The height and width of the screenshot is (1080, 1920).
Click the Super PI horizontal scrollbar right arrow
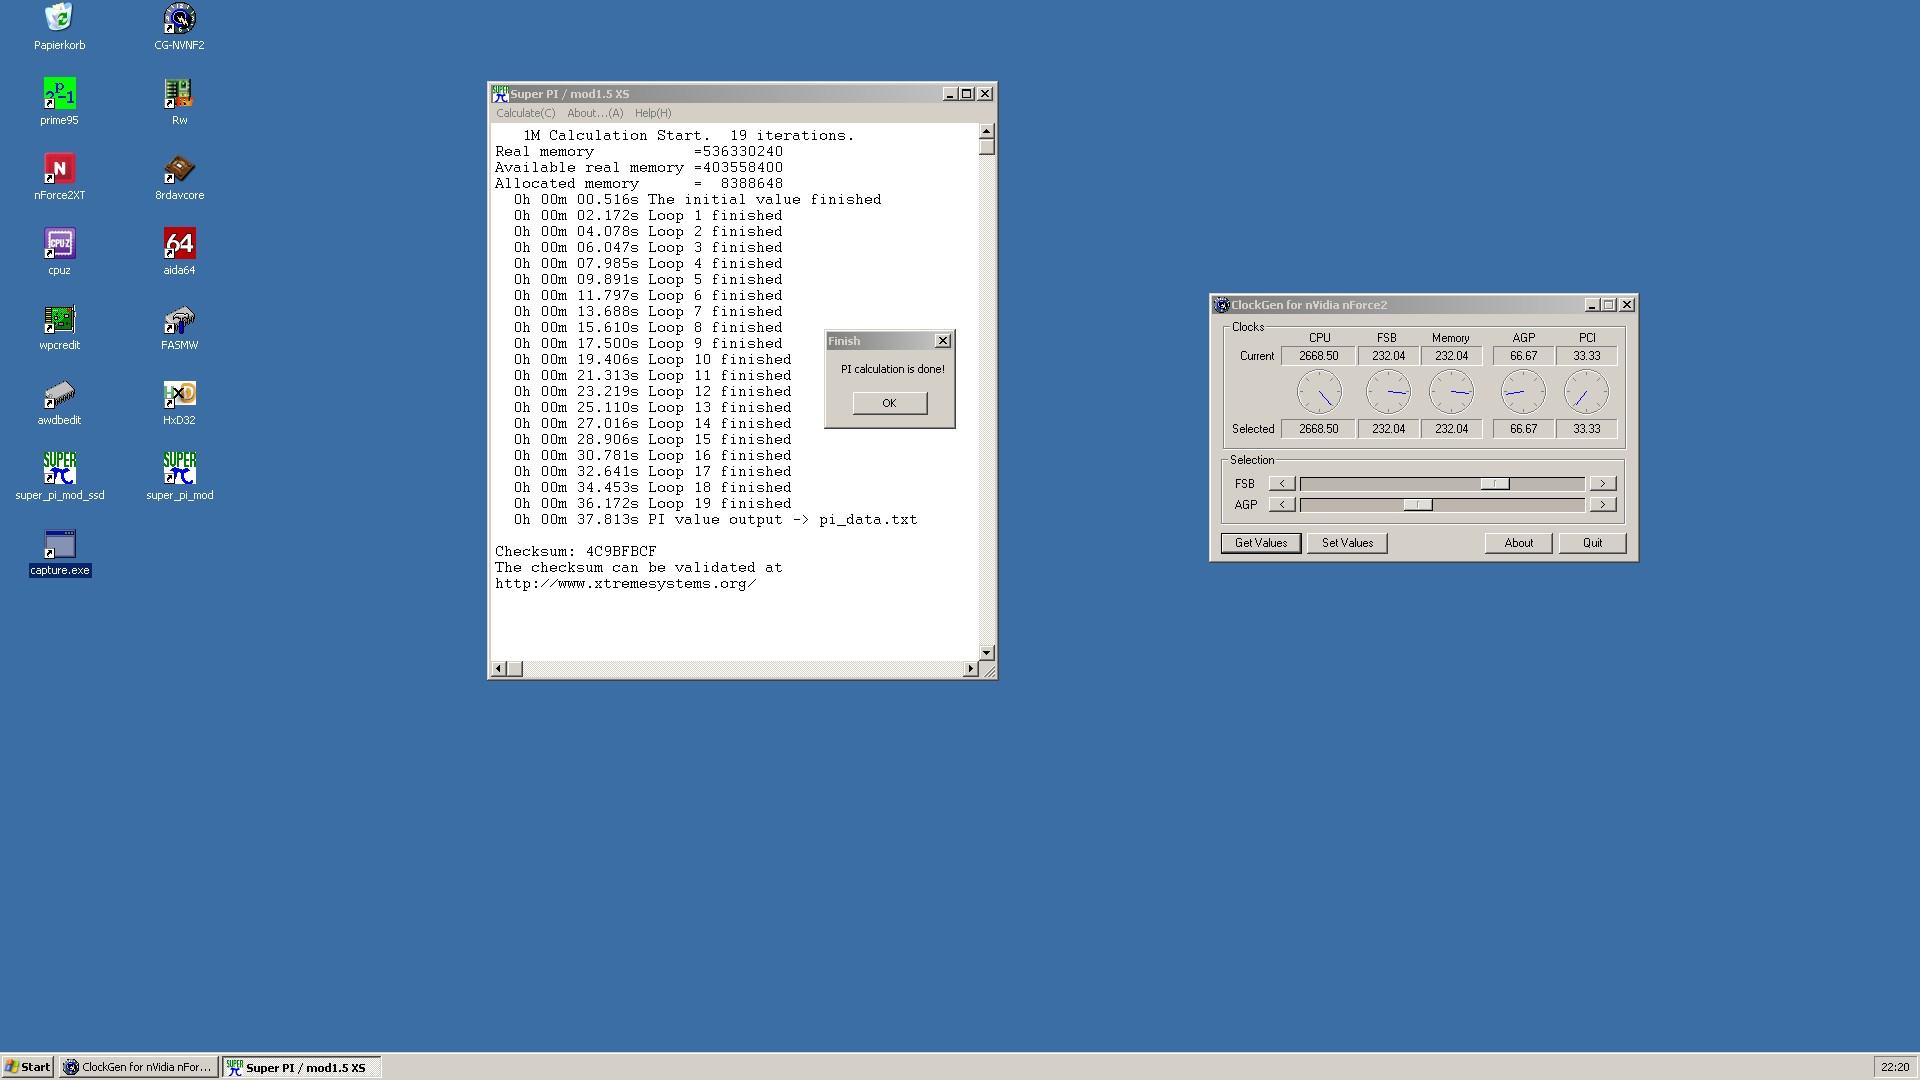pos(970,668)
